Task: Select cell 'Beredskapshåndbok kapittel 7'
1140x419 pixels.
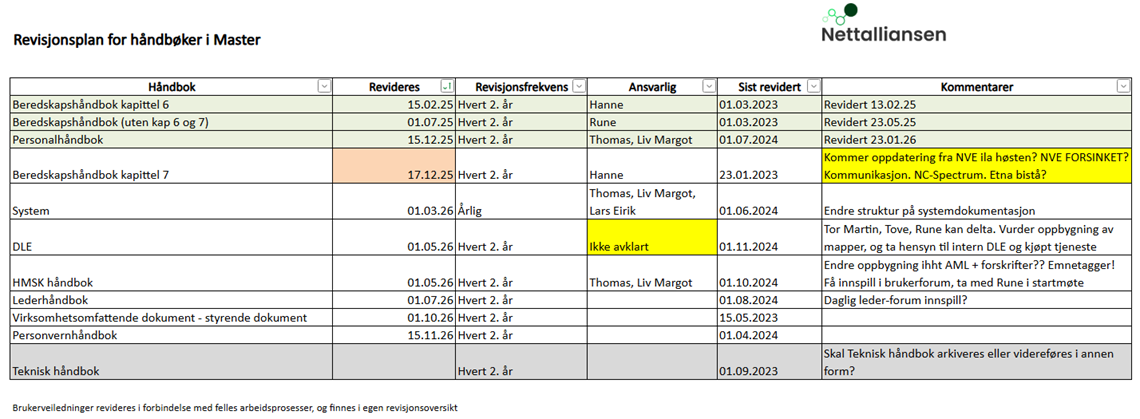Action: [171, 166]
